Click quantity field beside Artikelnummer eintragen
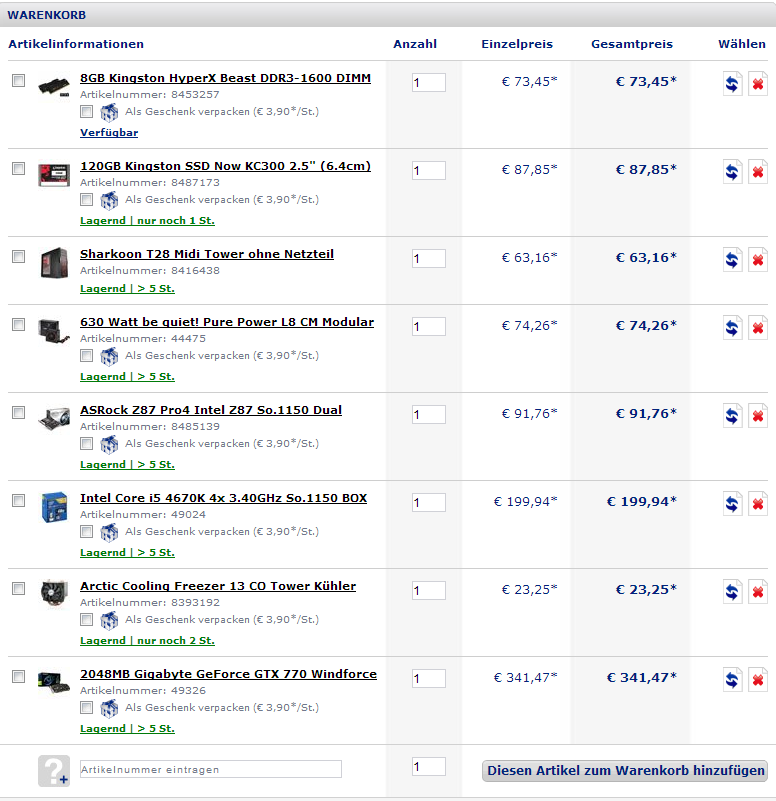The height and width of the screenshot is (801, 776). [429, 766]
